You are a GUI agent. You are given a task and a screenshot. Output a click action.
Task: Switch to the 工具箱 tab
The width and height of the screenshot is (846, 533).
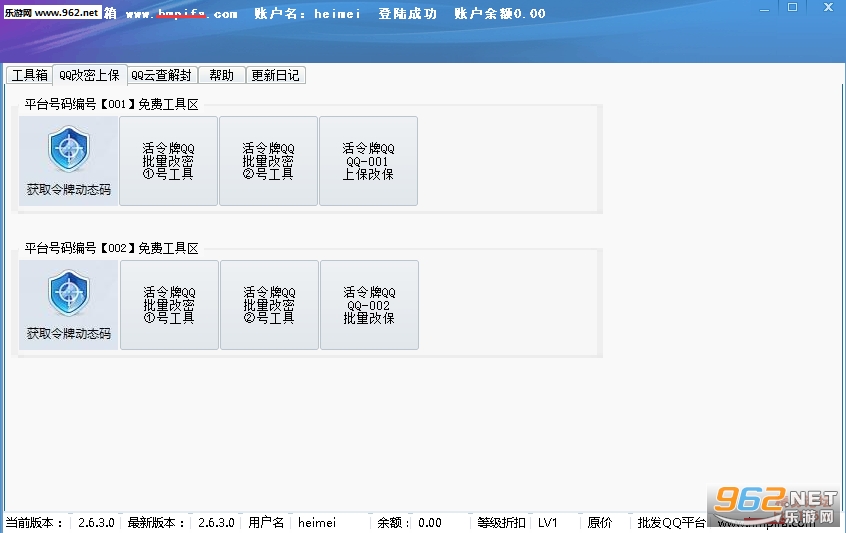point(29,75)
